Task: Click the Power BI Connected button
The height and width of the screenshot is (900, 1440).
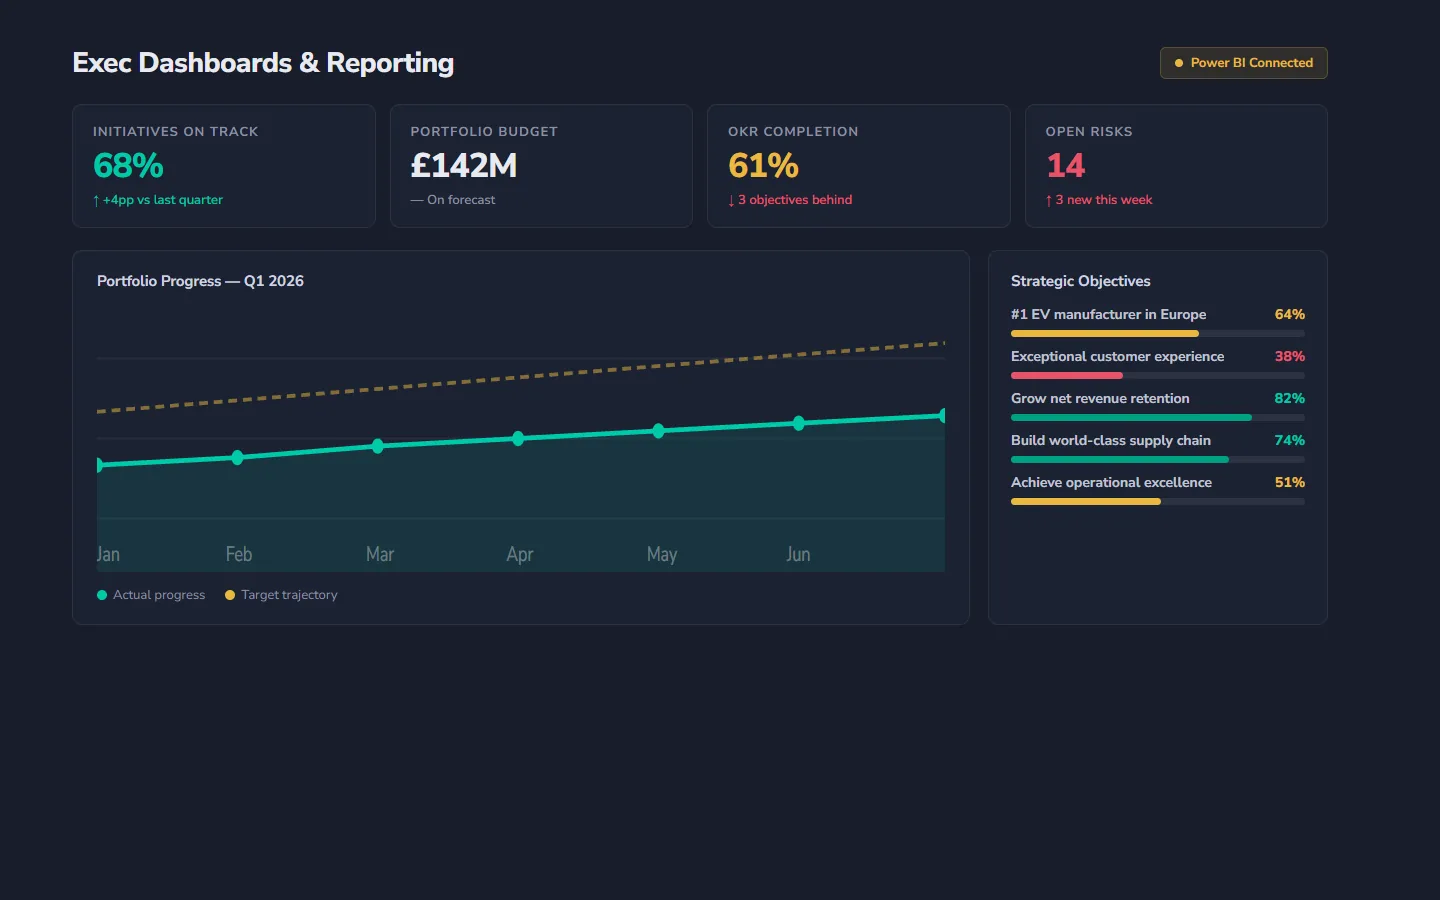Action: [1243, 62]
